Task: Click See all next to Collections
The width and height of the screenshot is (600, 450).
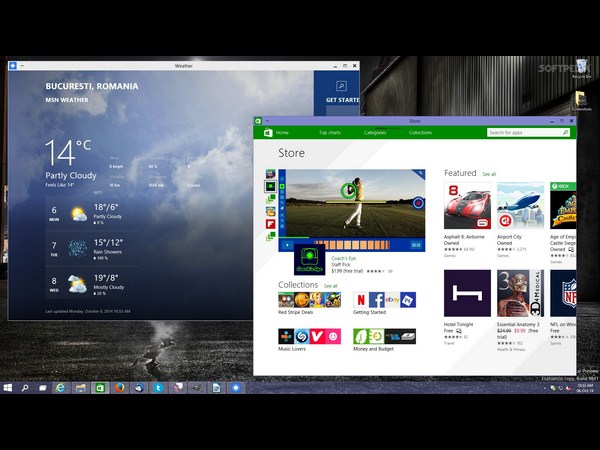Action: [x=330, y=286]
